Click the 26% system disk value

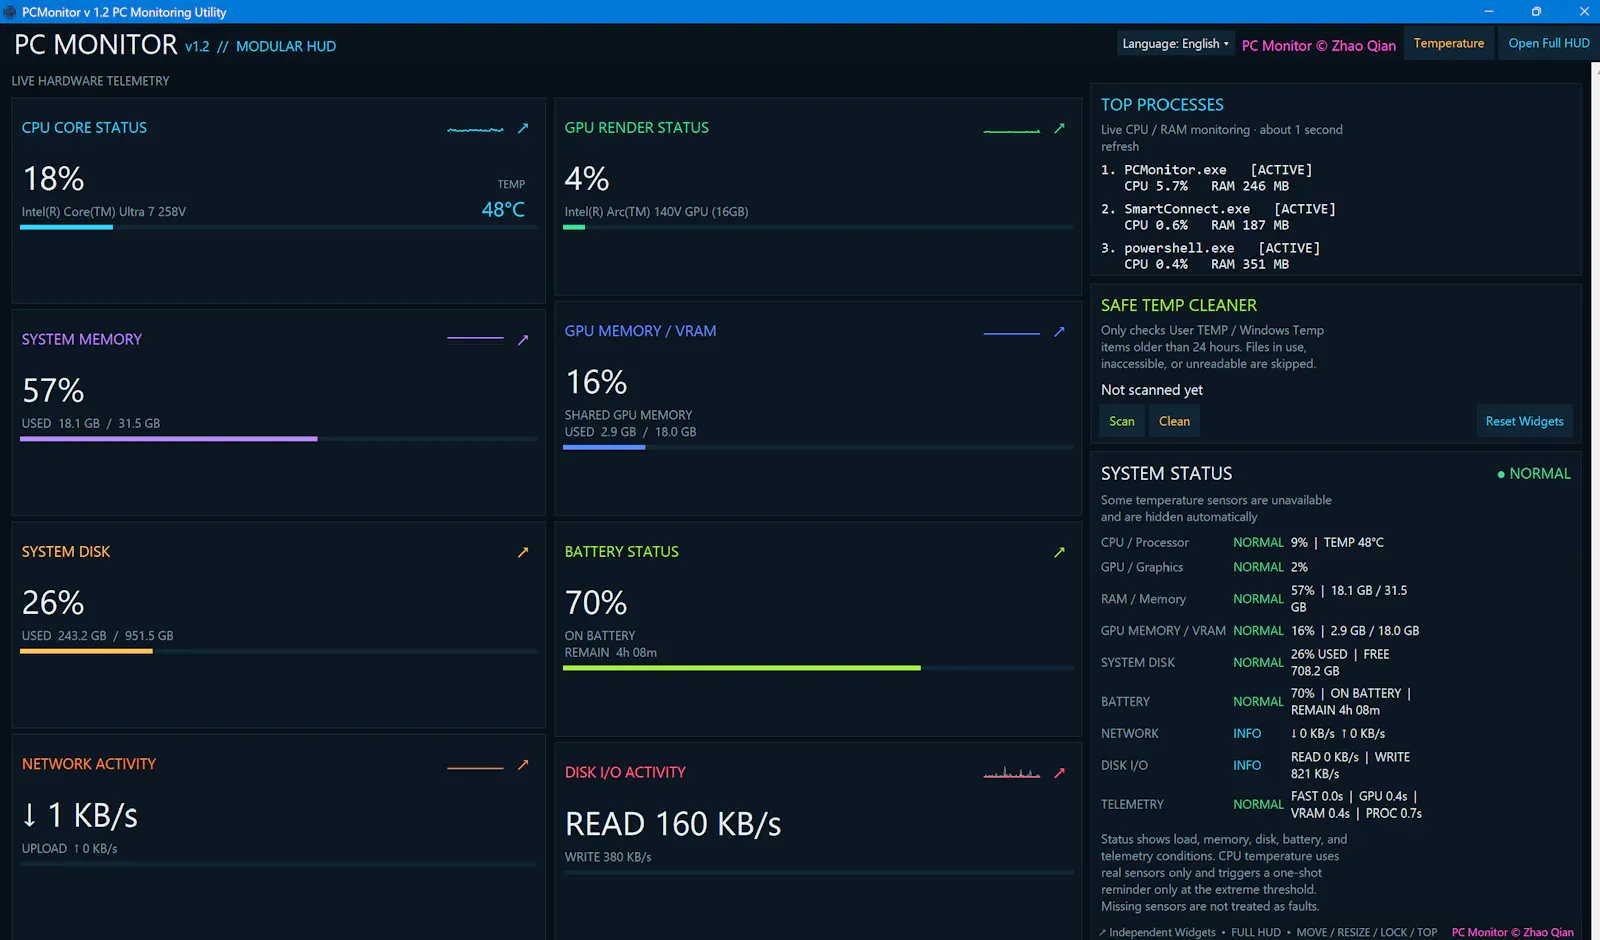[x=53, y=603]
